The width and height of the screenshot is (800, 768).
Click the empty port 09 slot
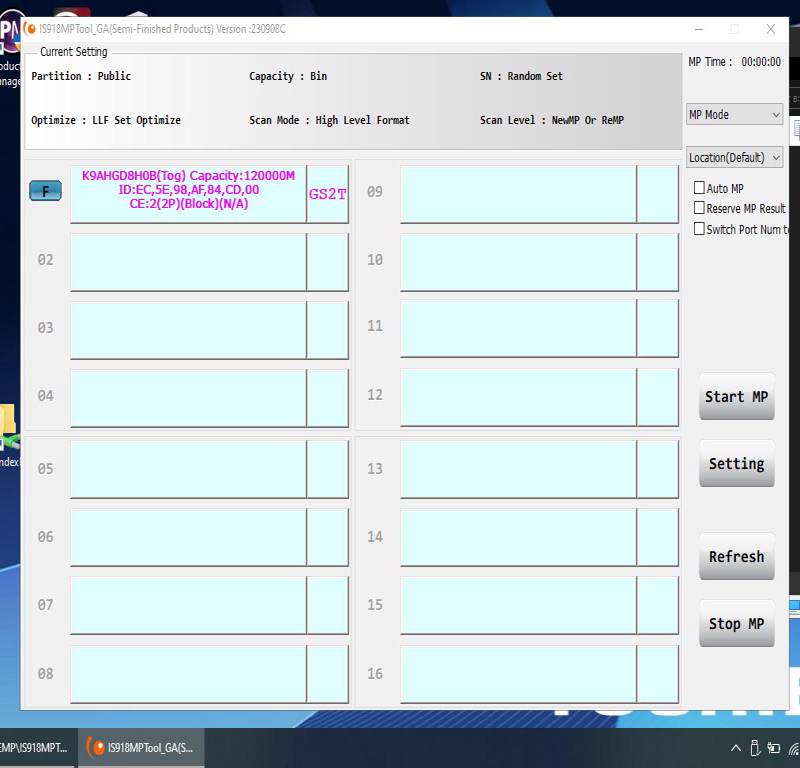[x=518, y=194]
